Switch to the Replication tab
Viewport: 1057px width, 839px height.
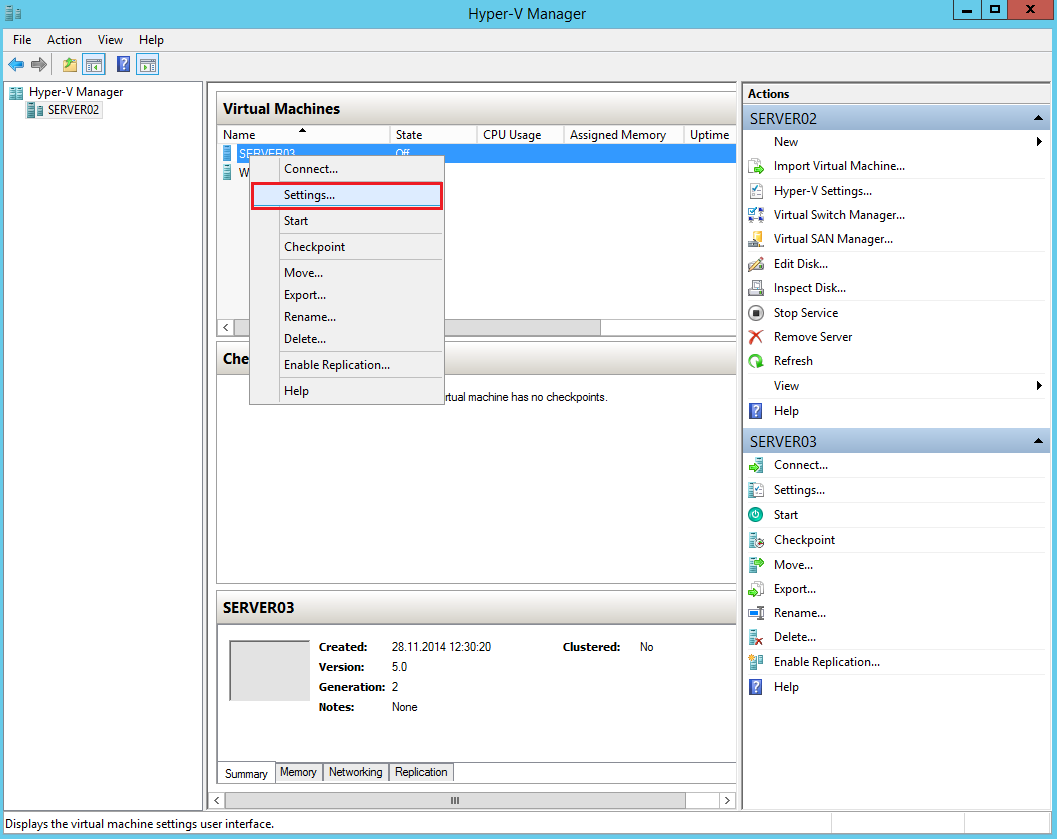click(421, 772)
